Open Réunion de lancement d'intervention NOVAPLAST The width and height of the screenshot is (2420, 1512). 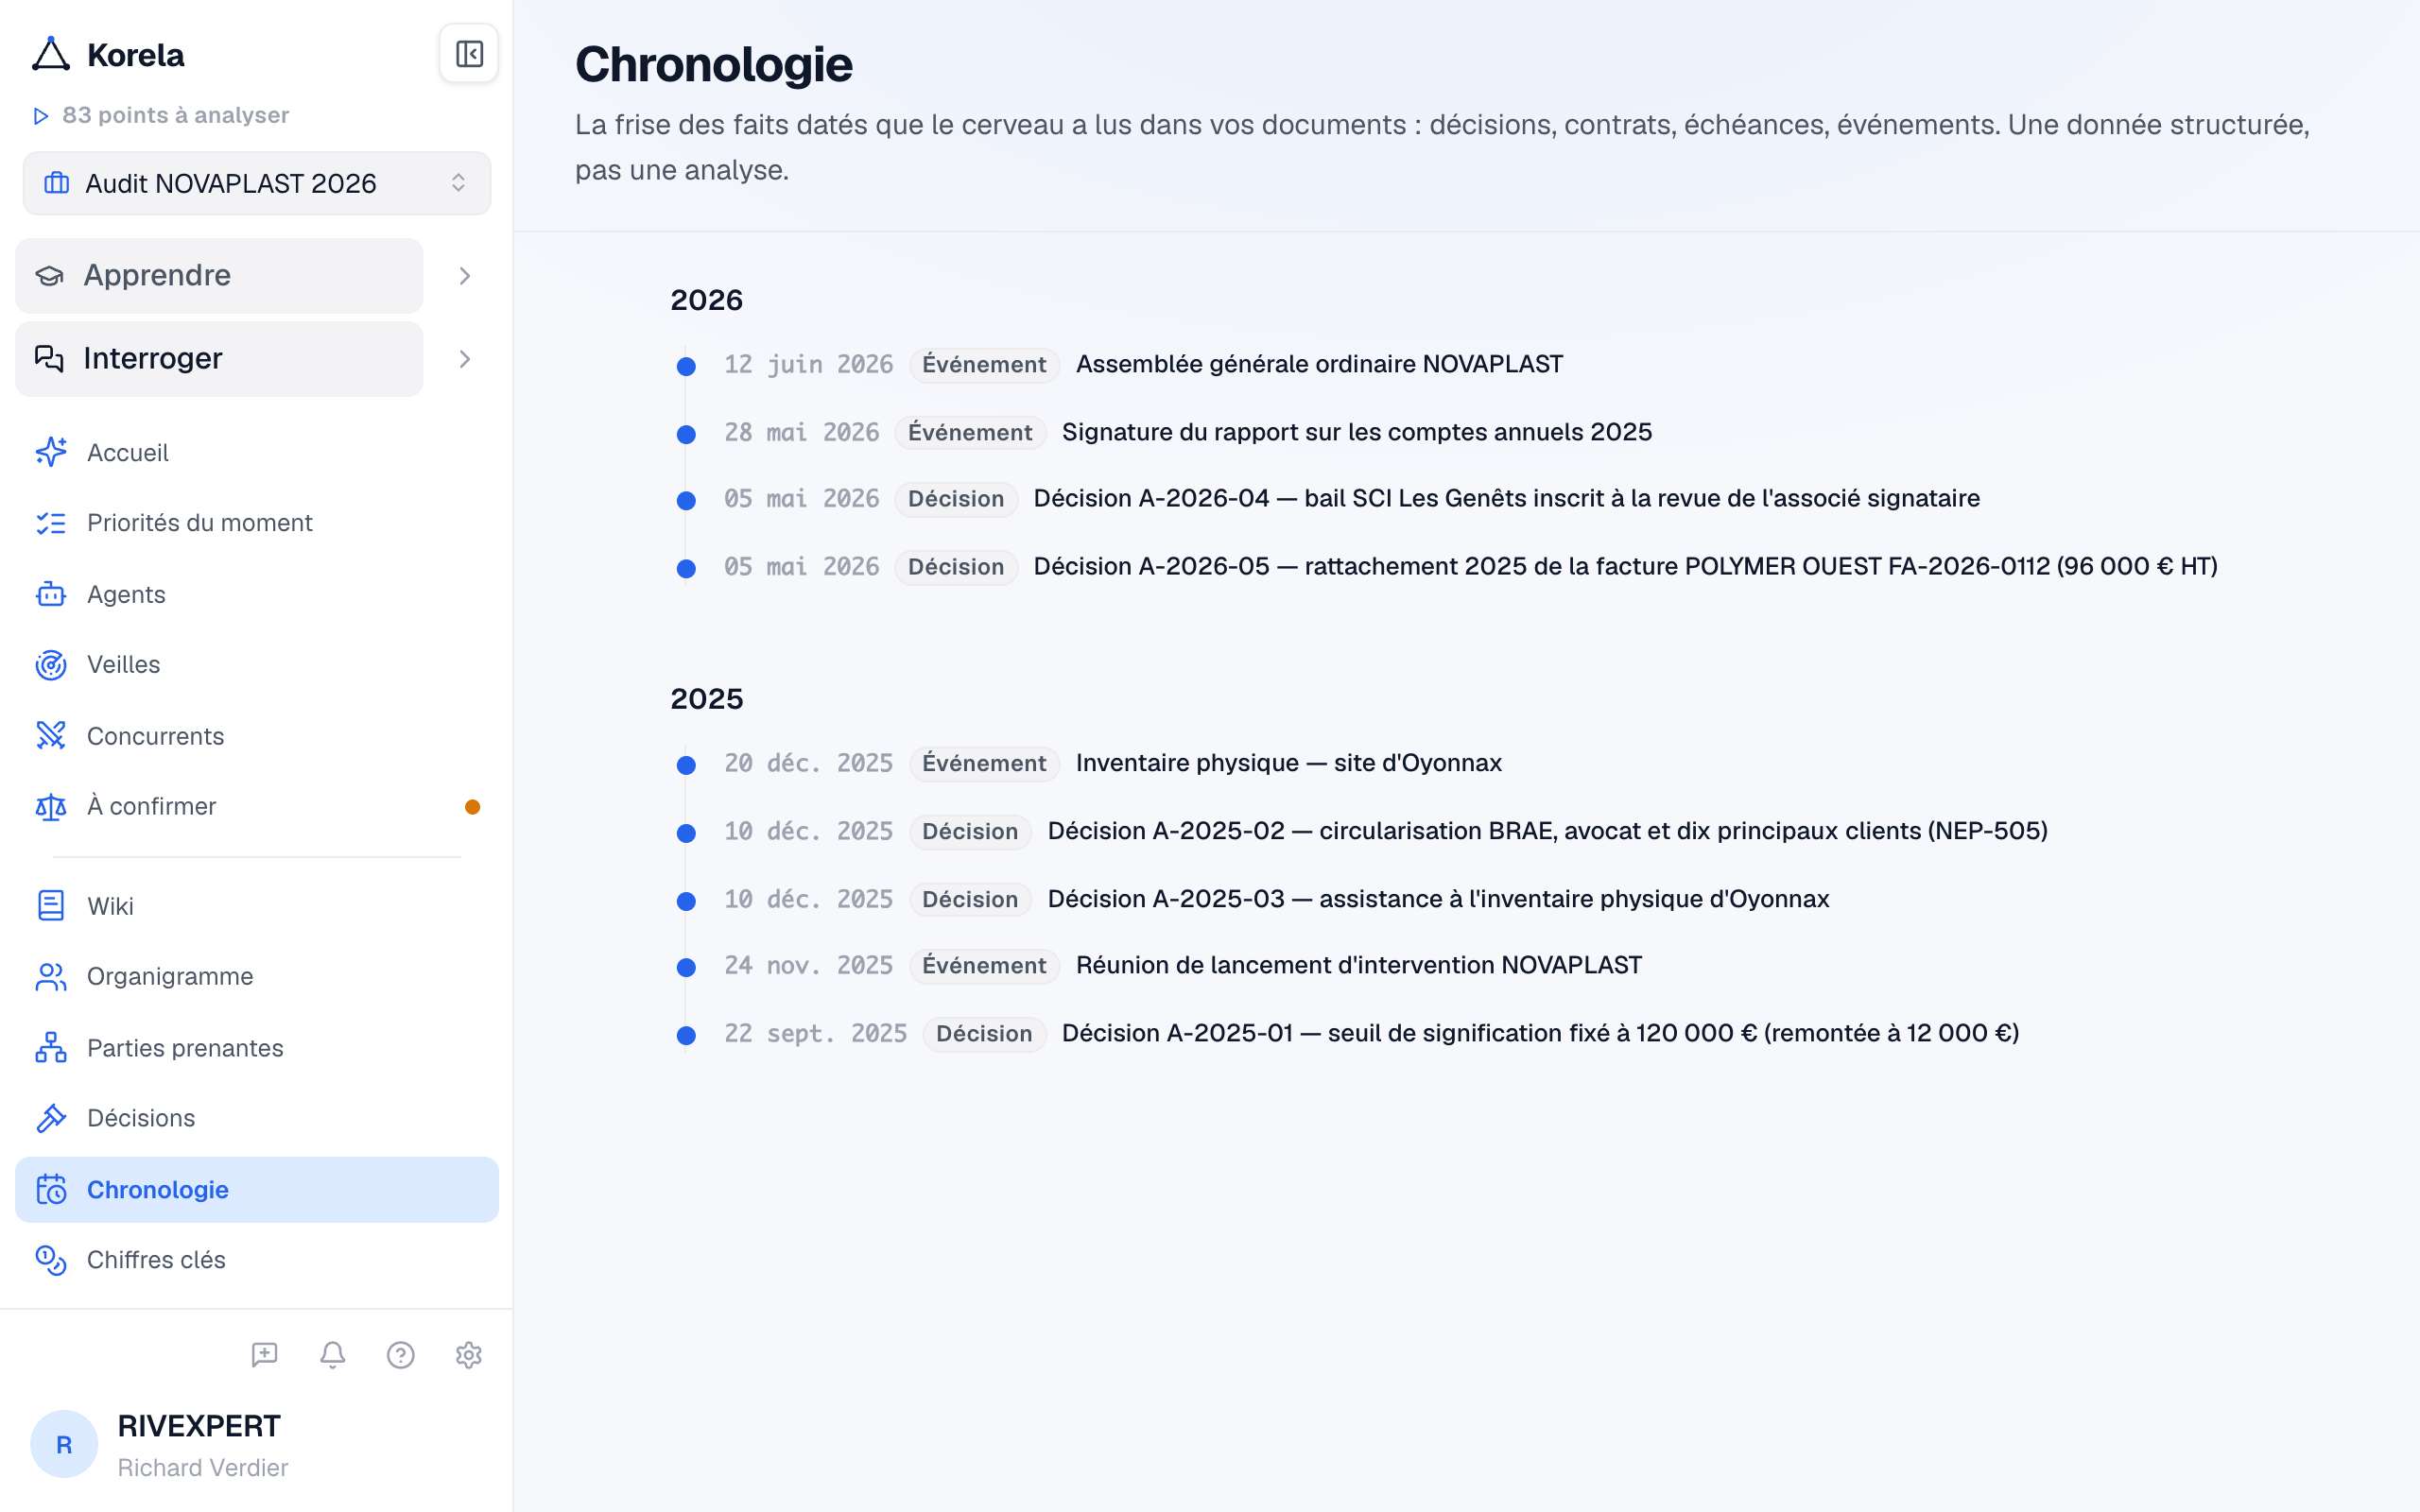pyautogui.click(x=1359, y=965)
